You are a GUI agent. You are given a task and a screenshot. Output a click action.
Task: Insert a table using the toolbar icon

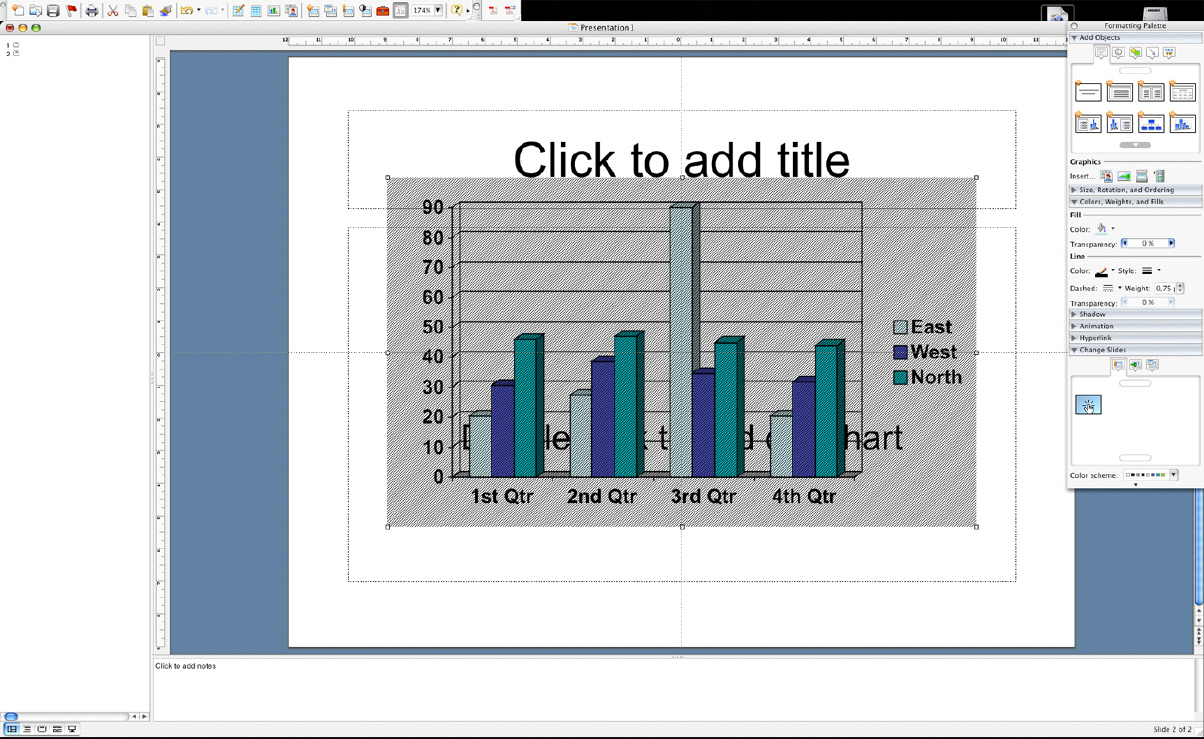click(x=256, y=10)
